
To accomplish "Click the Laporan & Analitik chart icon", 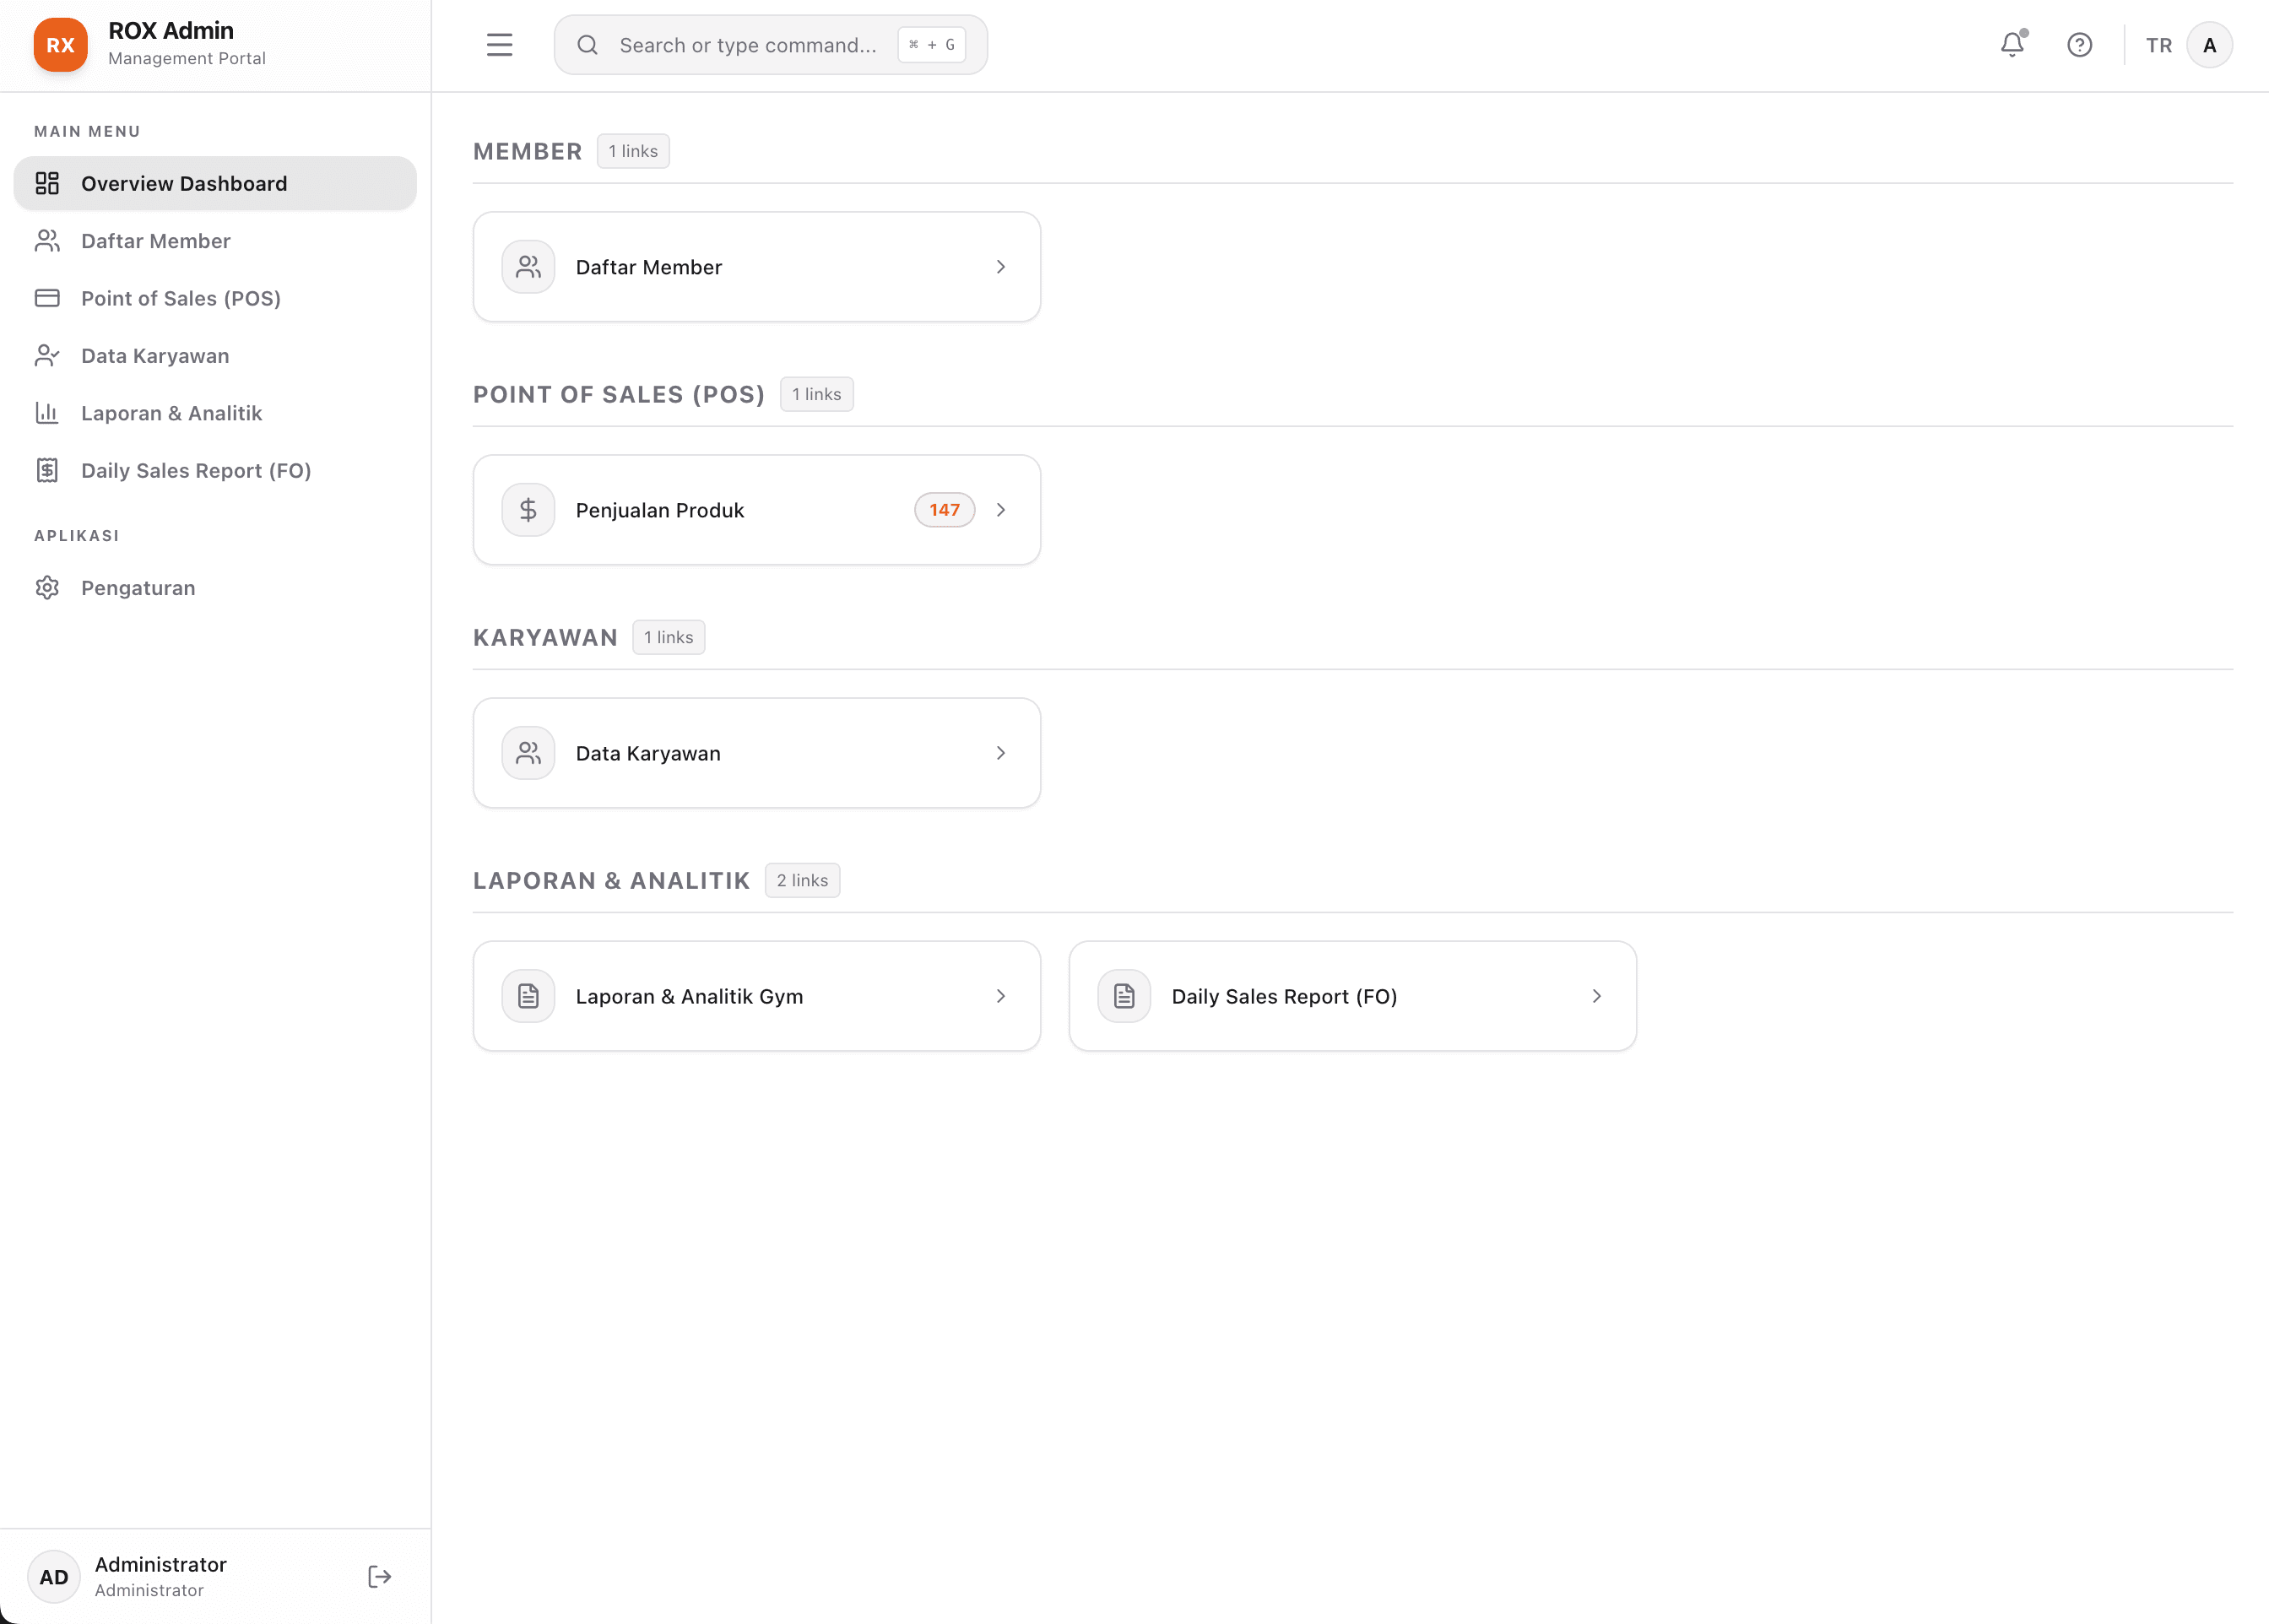I will [x=47, y=413].
